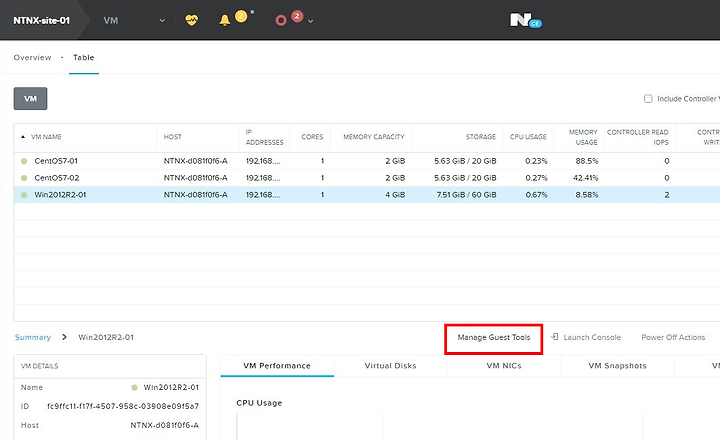The image size is (720, 440).
Task: Click Launch Console link
Action: tap(592, 337)
